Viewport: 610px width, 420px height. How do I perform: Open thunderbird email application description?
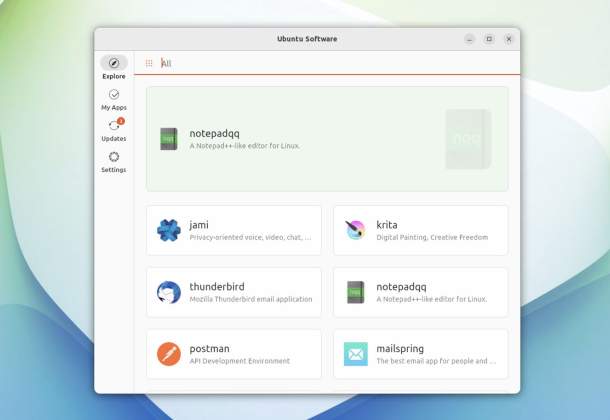tap(250, 299)
